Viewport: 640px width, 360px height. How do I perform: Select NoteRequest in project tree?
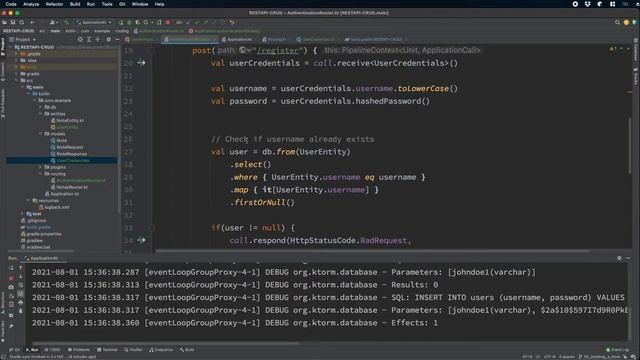tap(67, 147)
